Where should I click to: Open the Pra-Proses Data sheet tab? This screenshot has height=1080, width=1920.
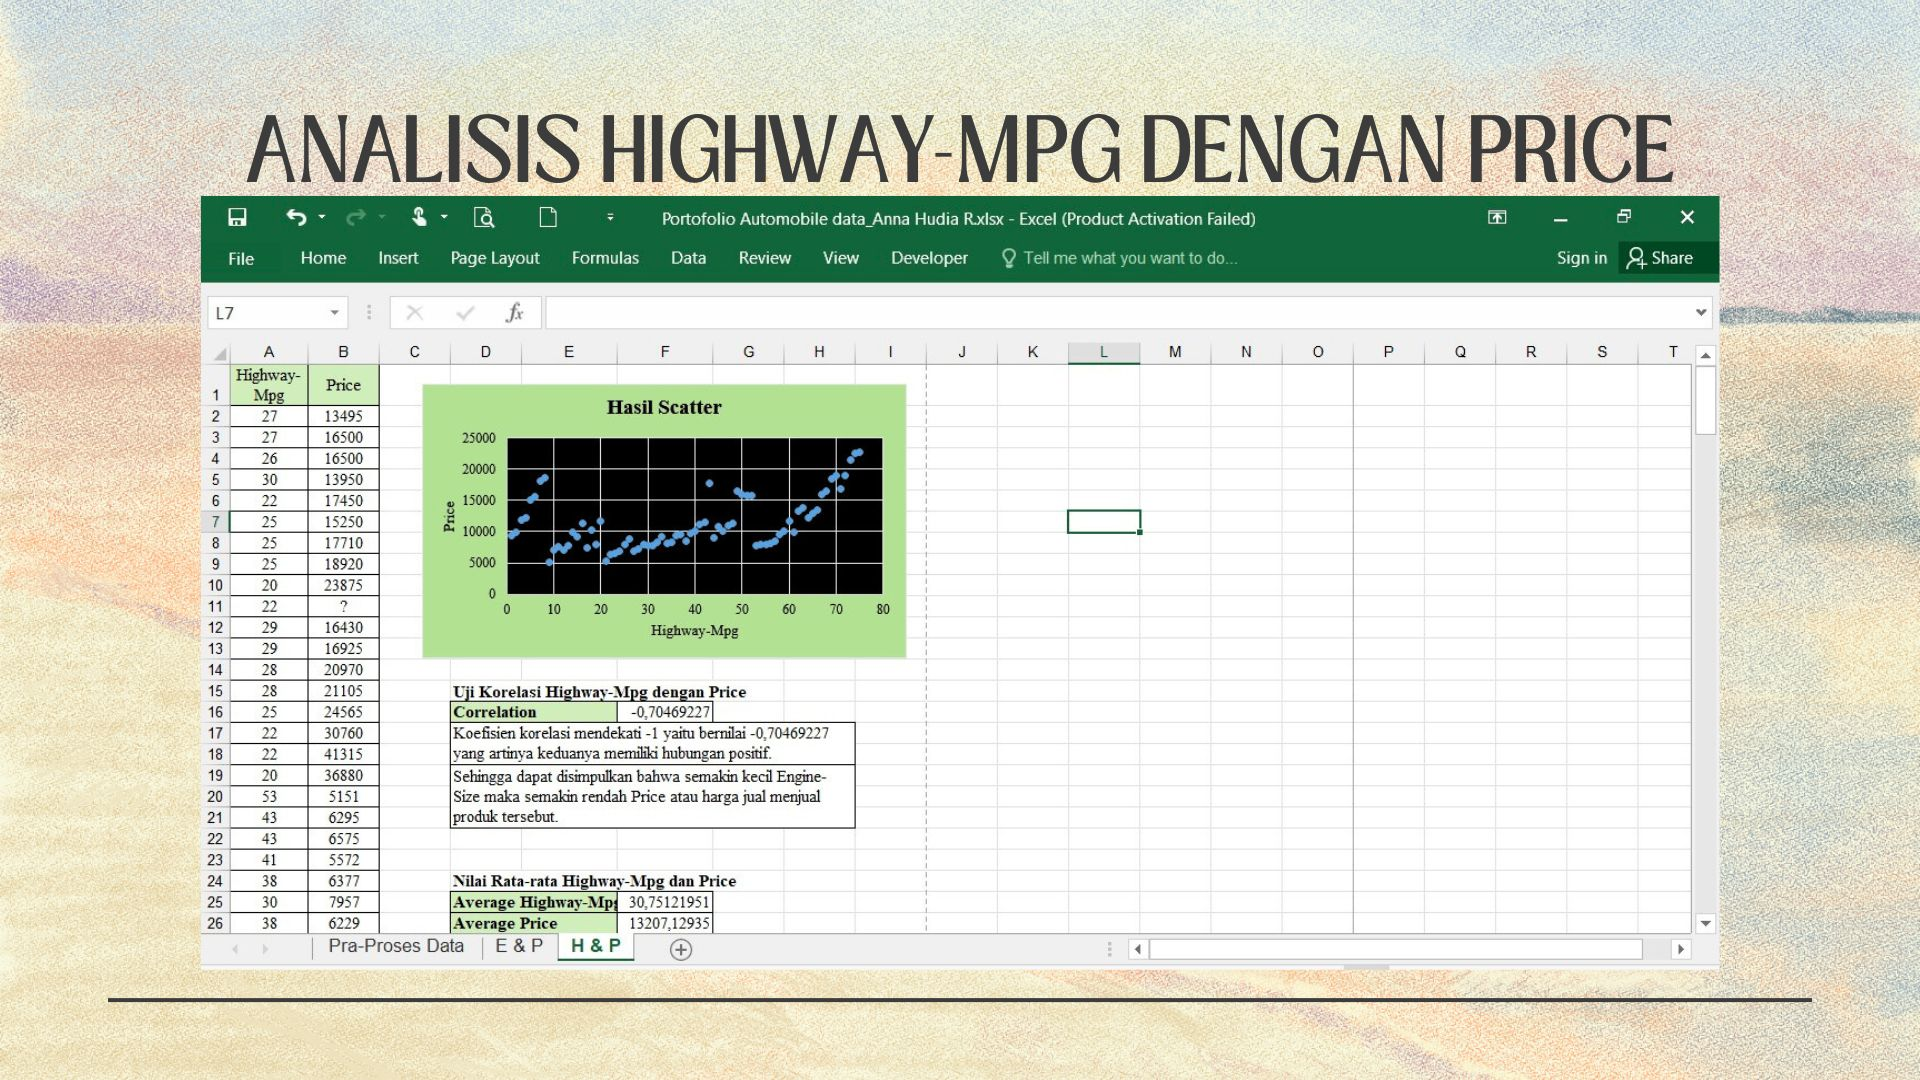point(396,946)
